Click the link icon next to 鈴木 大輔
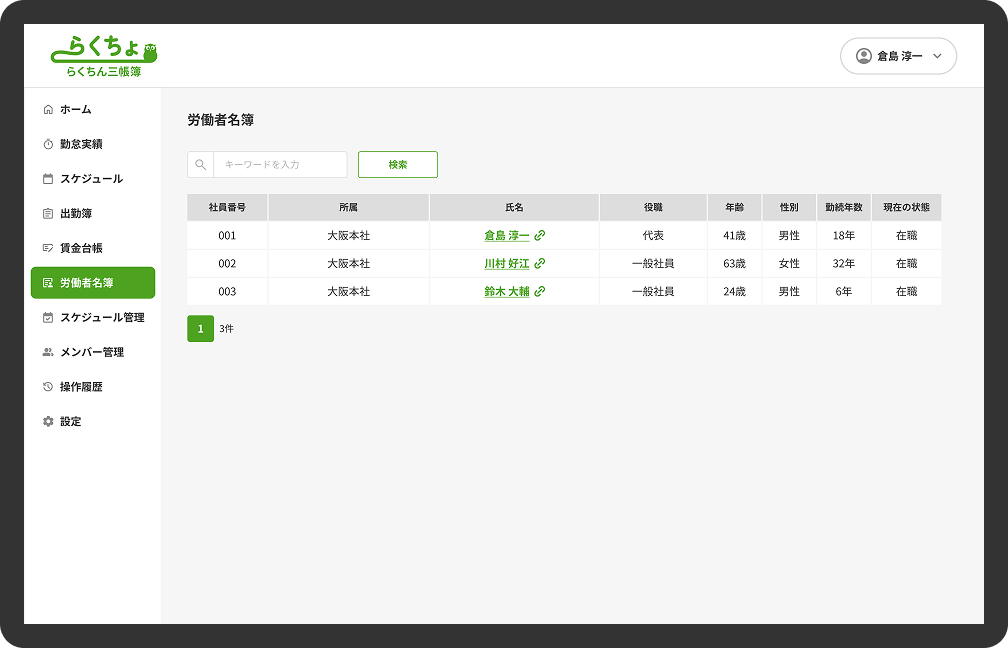Image resolution: width=1008 pixels, height=648 pixels. point(540,292)
